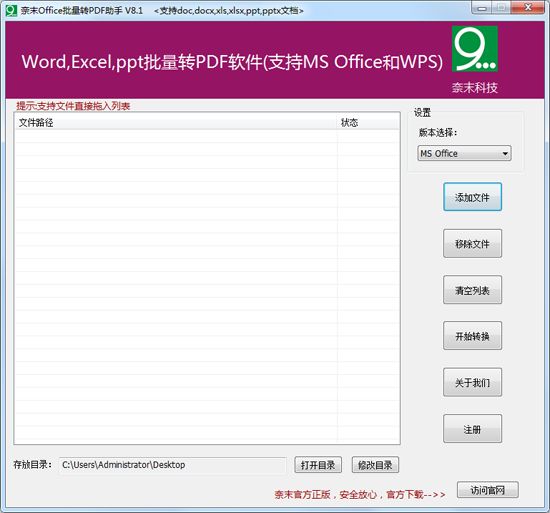This screenshot has height=513, width=550.
Task: Click the 注册 register button
Action: pyautogui.click(x=472, y=429)
